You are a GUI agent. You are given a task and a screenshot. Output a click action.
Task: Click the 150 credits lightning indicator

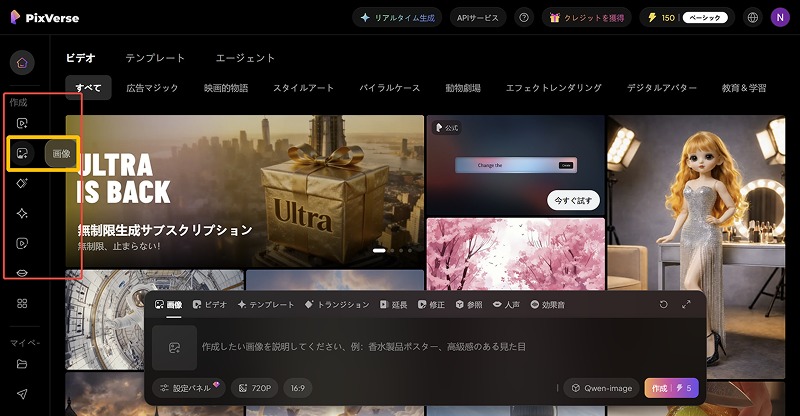click(661, 17)
